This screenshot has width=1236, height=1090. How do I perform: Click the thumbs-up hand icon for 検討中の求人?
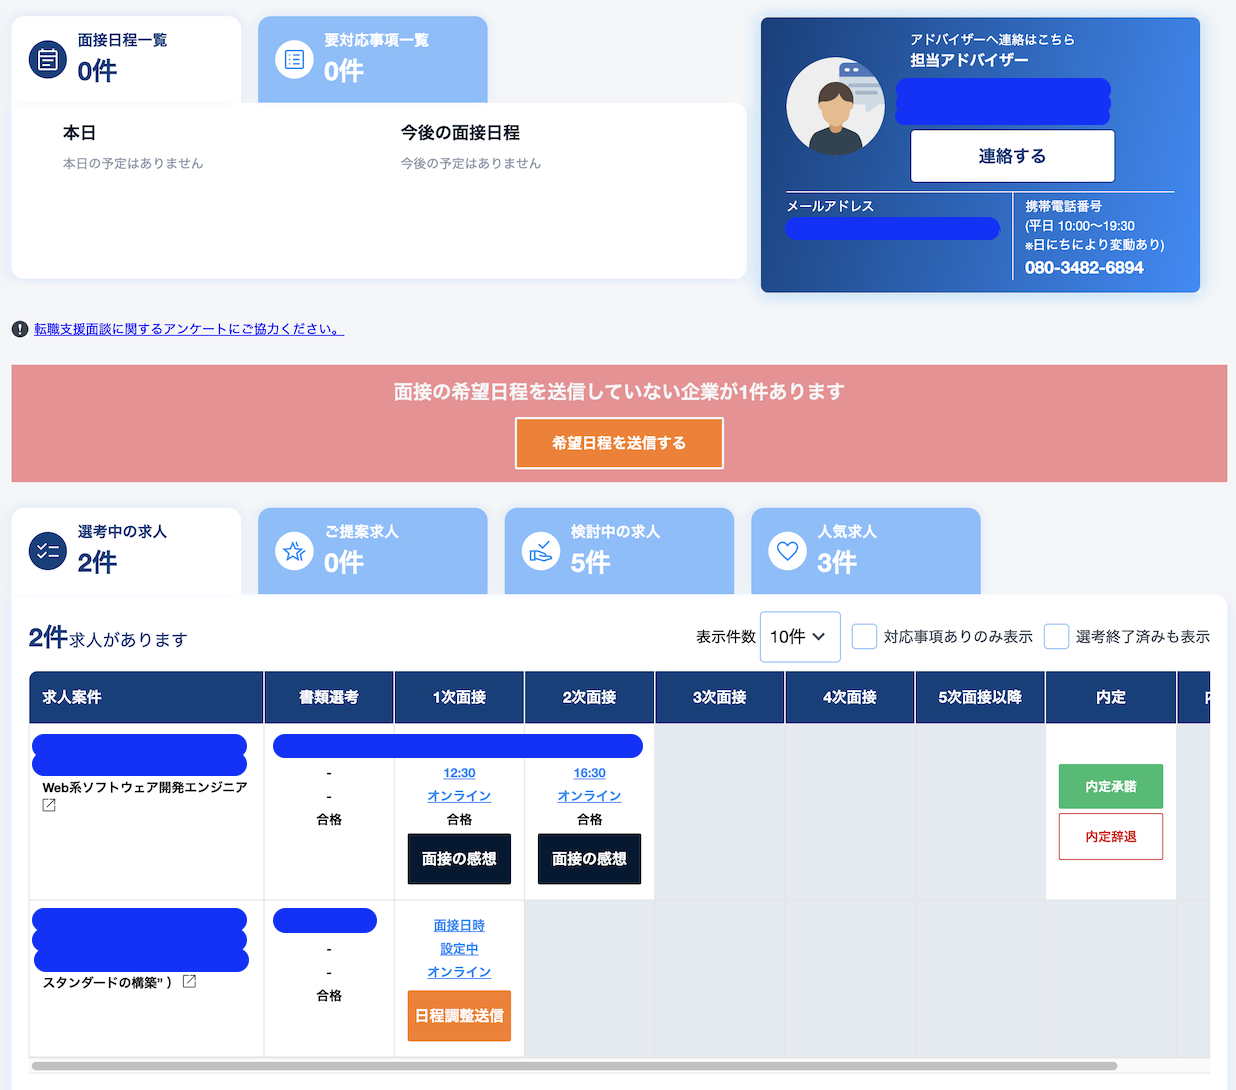click(x=541, y=551)
